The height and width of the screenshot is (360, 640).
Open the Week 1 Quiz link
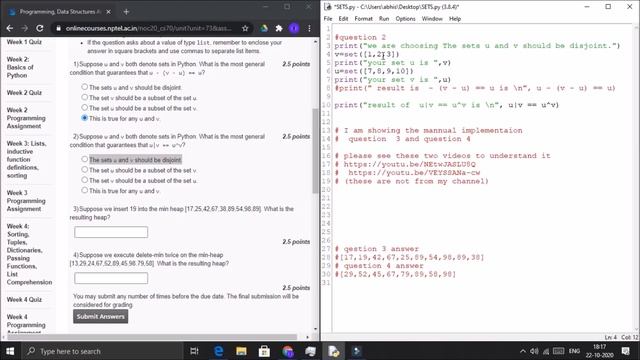pos(24,42)
